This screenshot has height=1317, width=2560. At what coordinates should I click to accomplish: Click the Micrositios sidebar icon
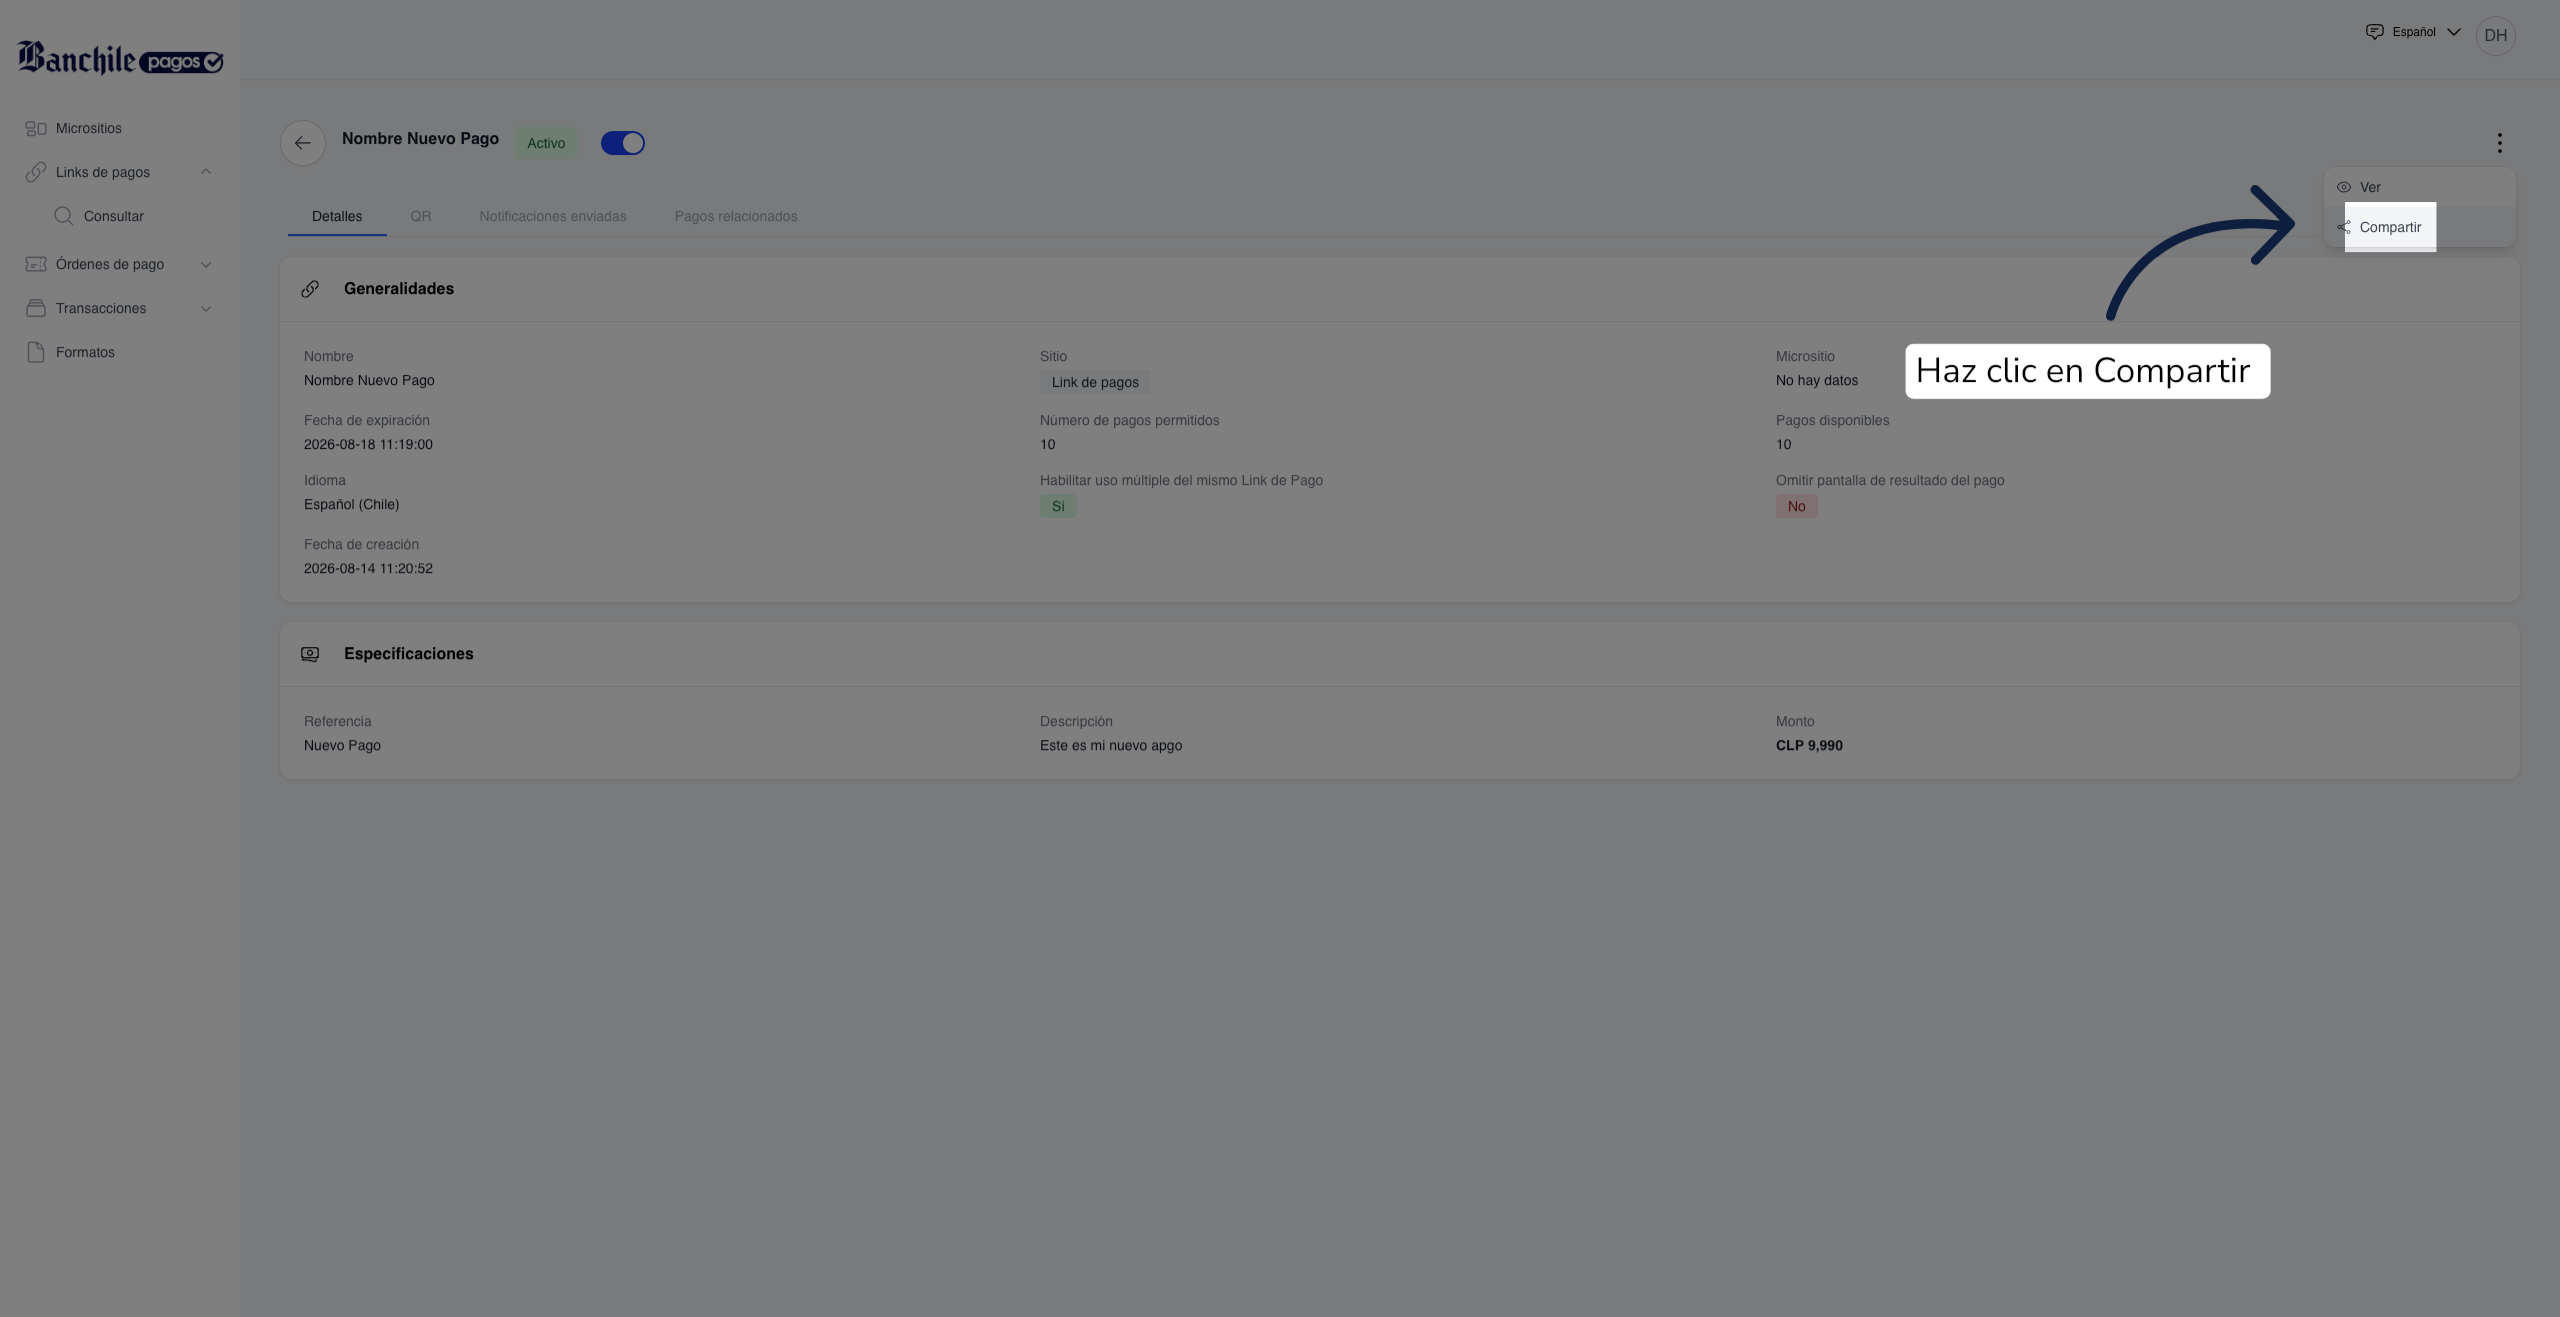[36, 128]
